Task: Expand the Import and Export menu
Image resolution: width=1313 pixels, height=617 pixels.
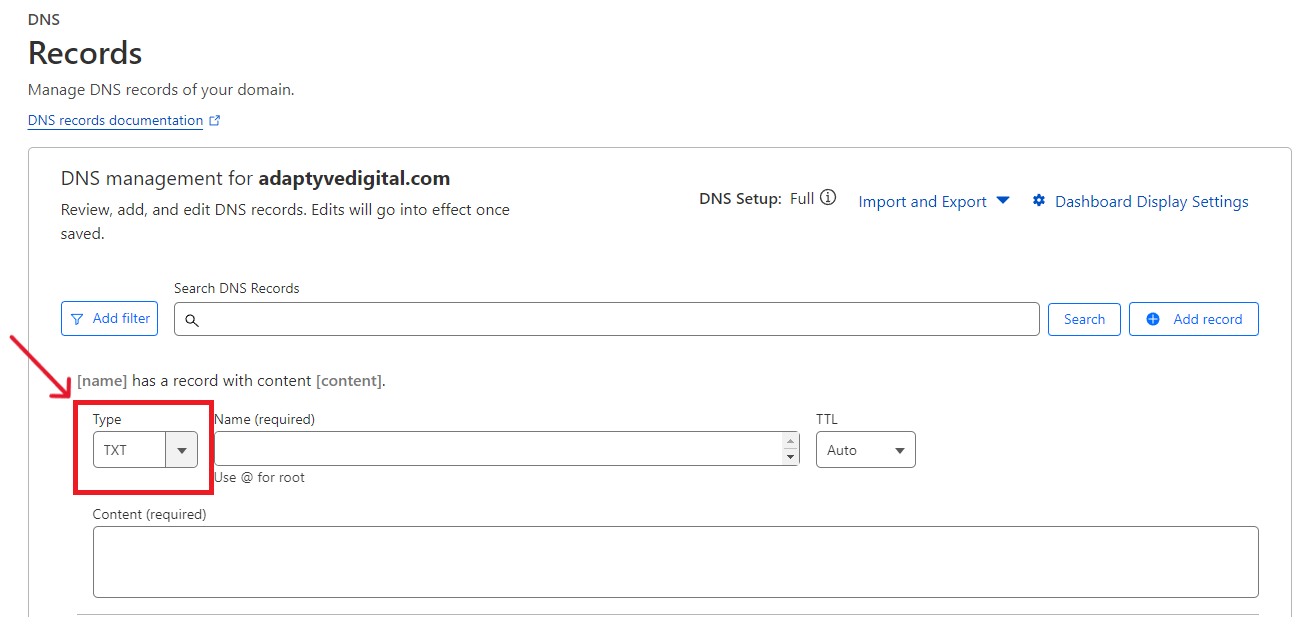Action: pyautogui.click(x=922, y=202)
